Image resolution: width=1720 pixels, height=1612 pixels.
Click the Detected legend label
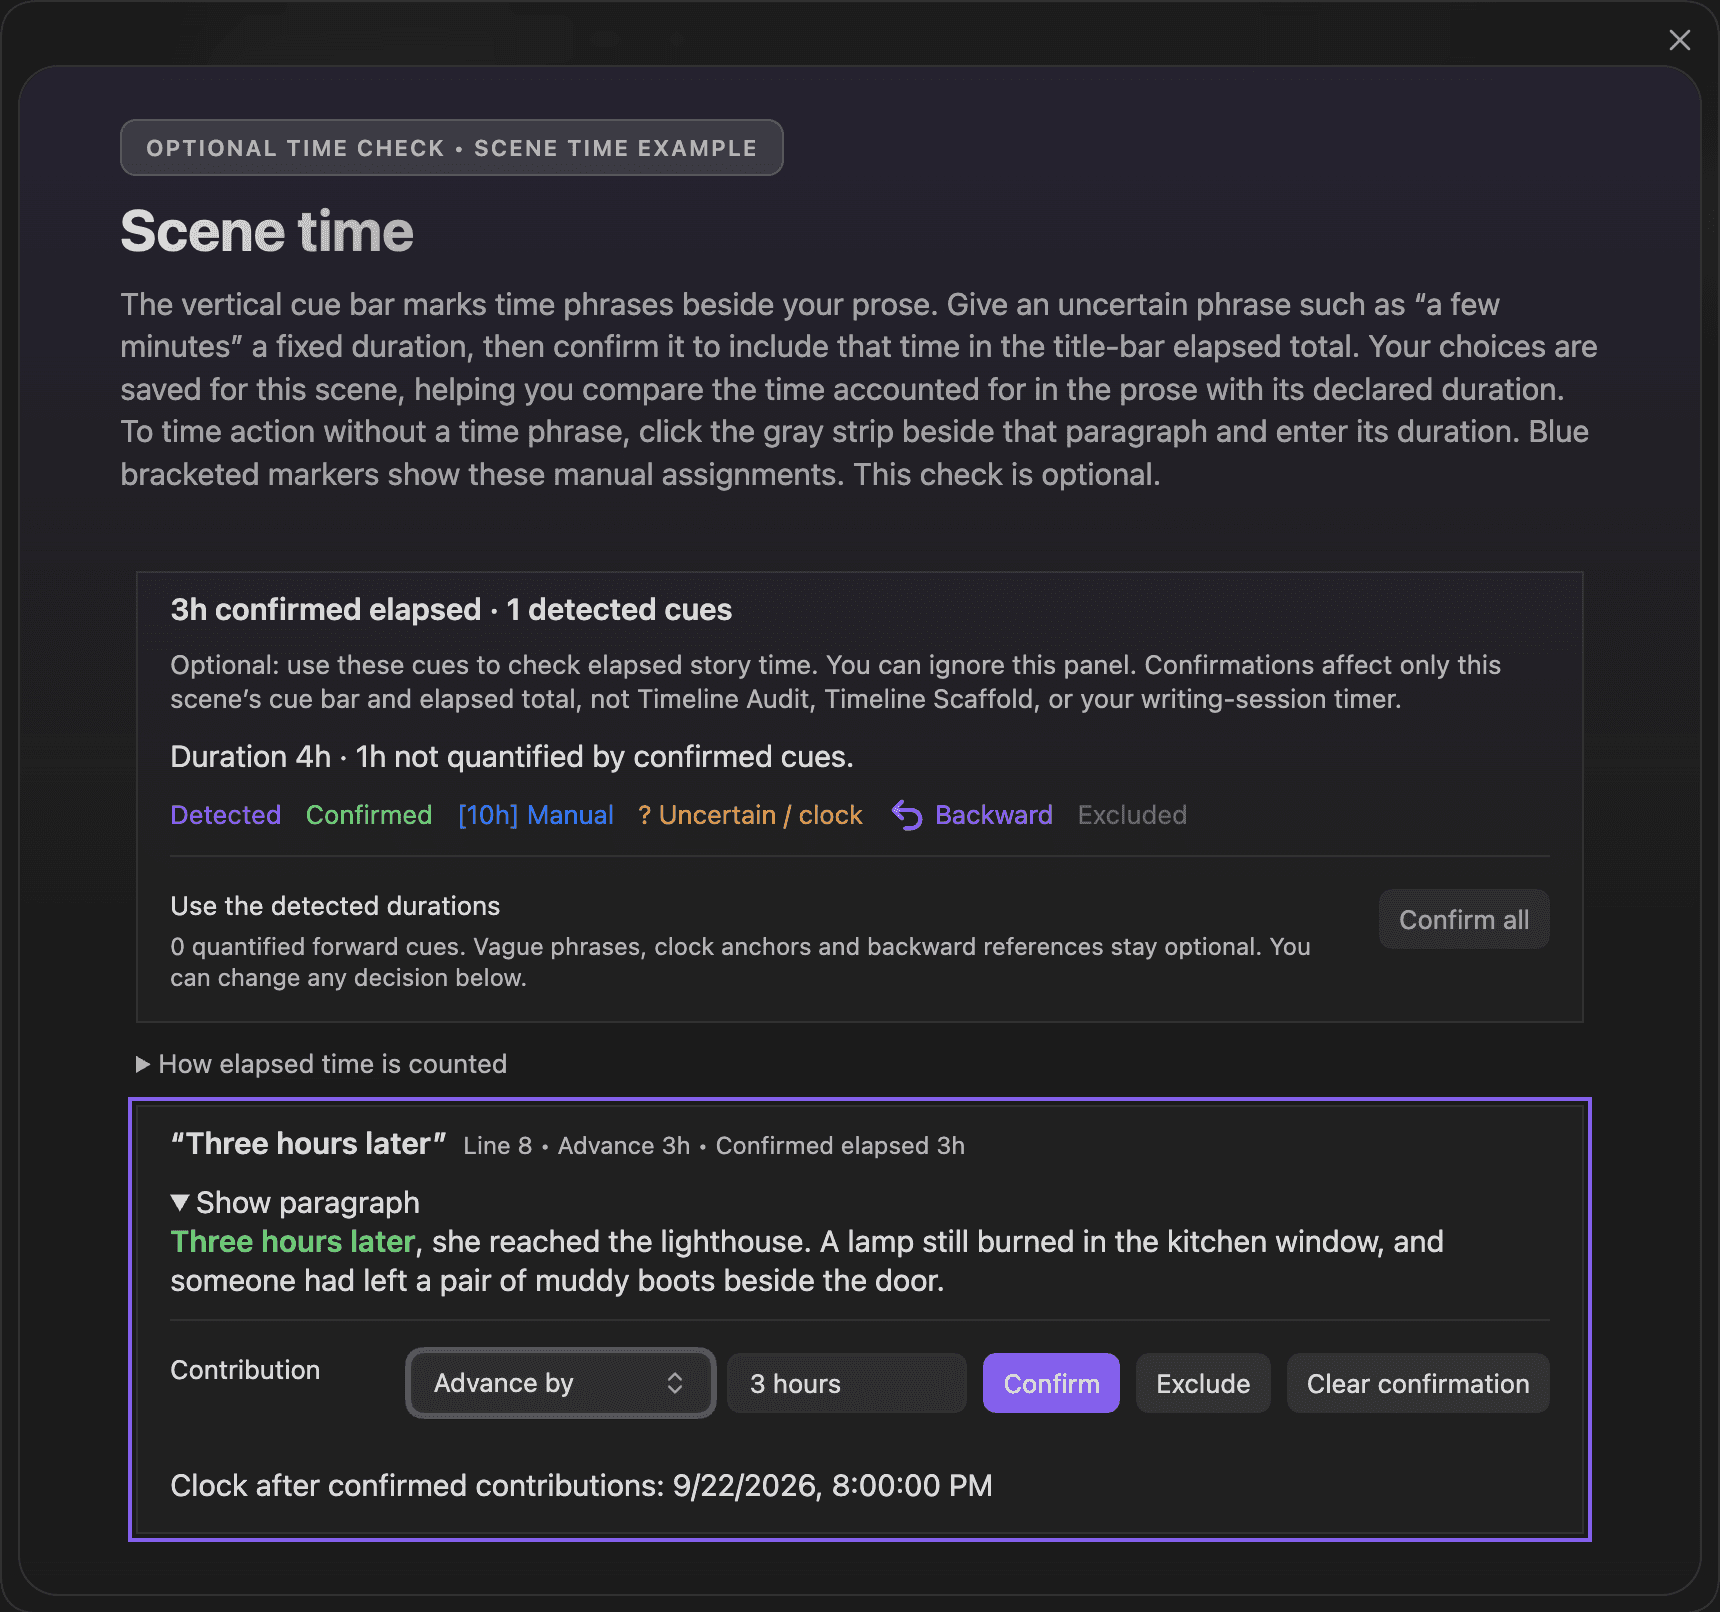click(x=225, y=815)
